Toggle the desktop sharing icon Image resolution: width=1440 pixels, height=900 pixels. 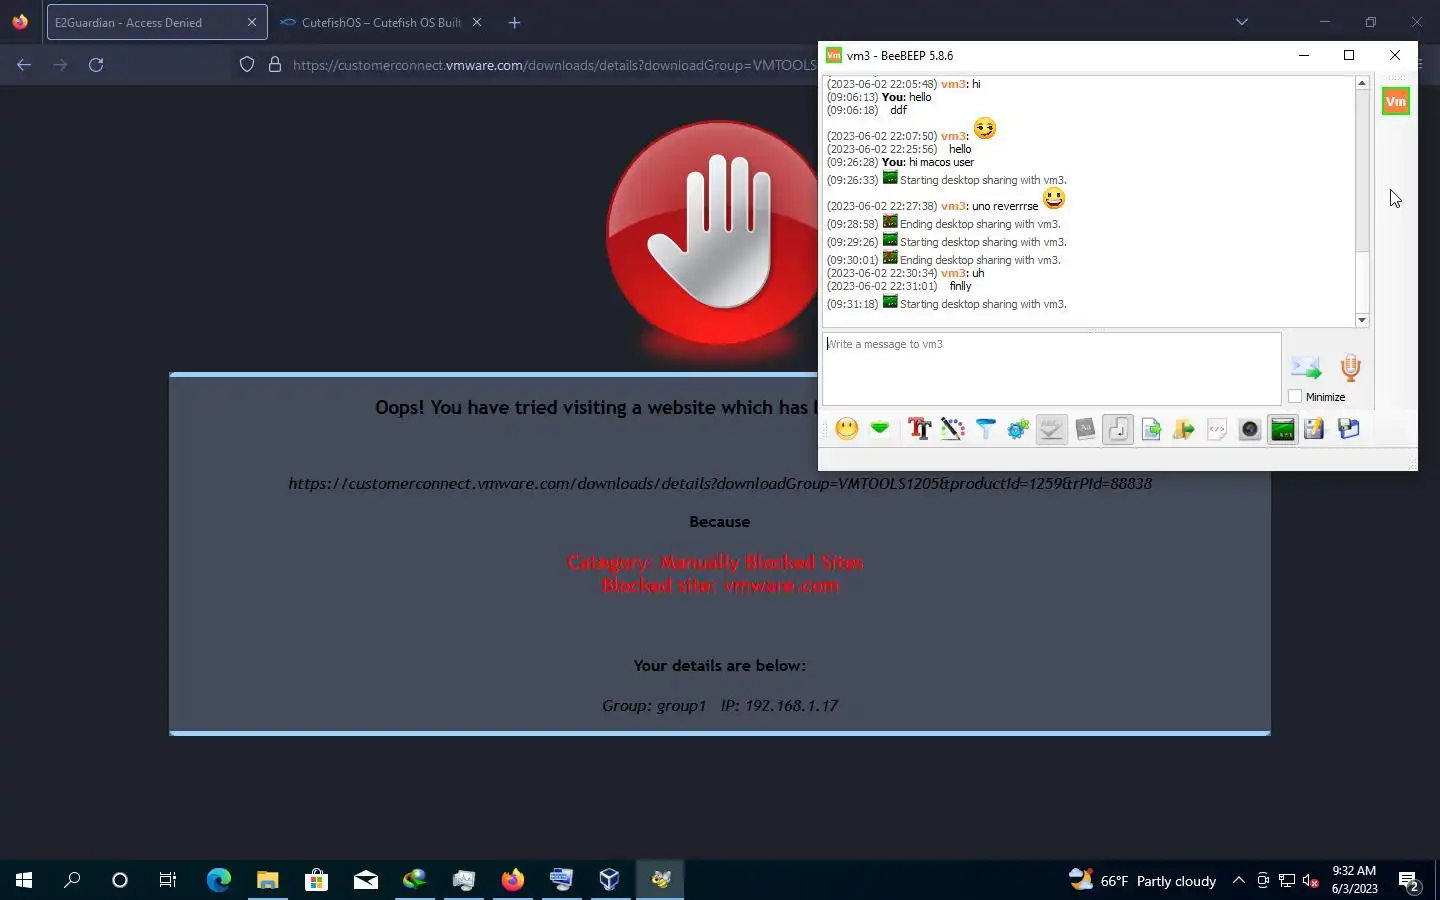(x=1283, y=429)
